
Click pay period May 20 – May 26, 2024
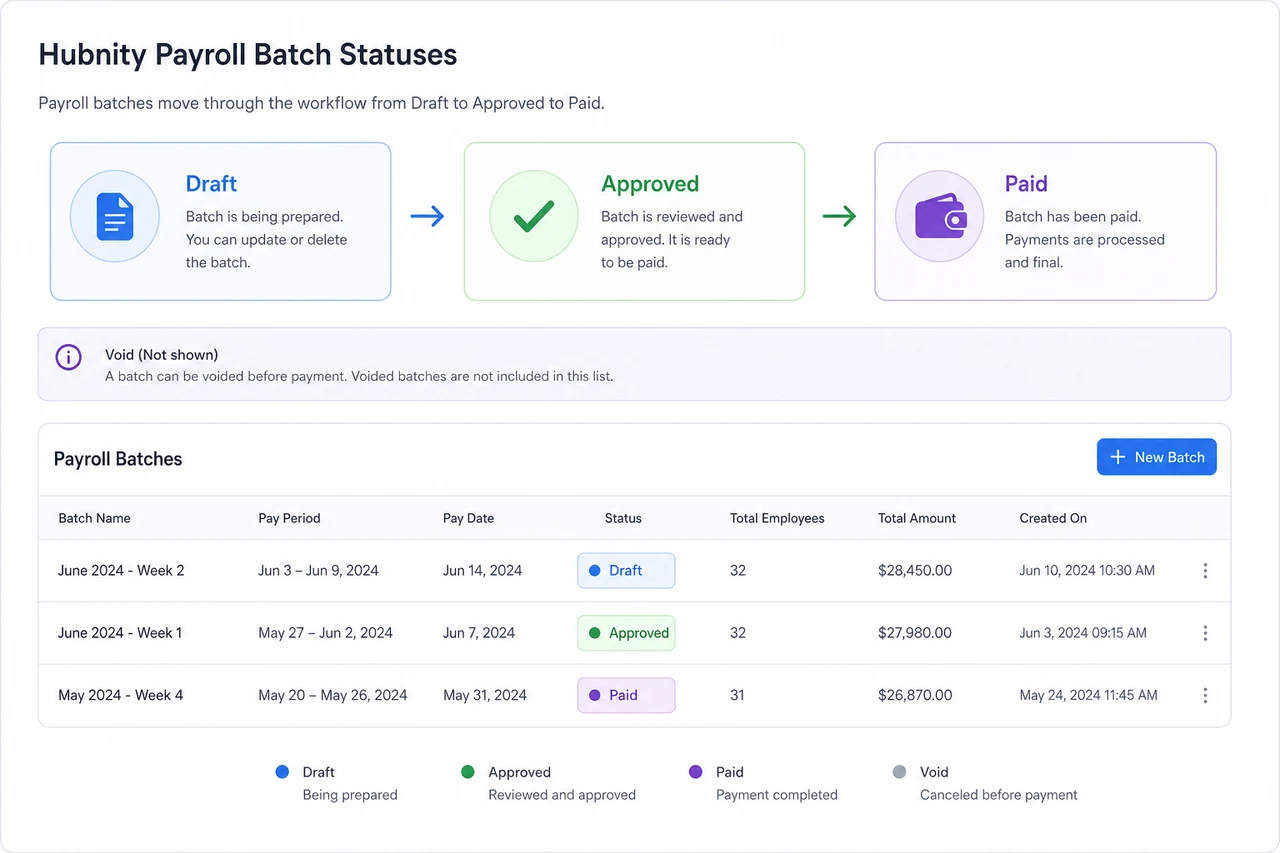[x=333, y=695]
